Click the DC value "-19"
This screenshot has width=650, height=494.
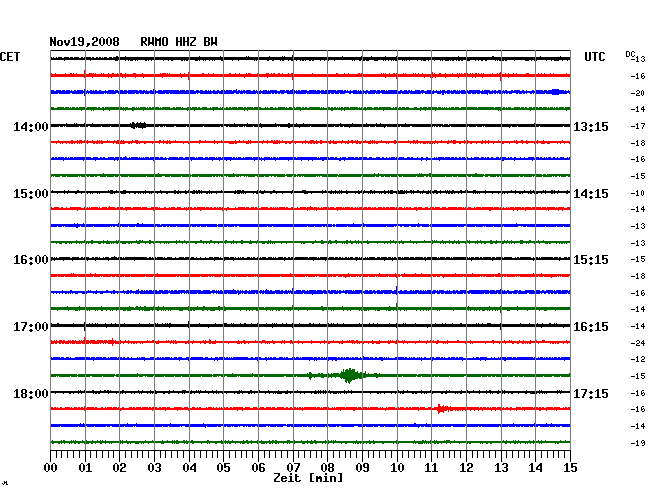point(638,443)
